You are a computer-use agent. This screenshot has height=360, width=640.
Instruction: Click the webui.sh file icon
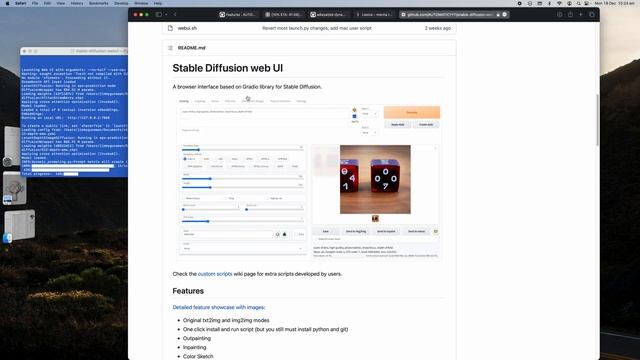[170, 28]
